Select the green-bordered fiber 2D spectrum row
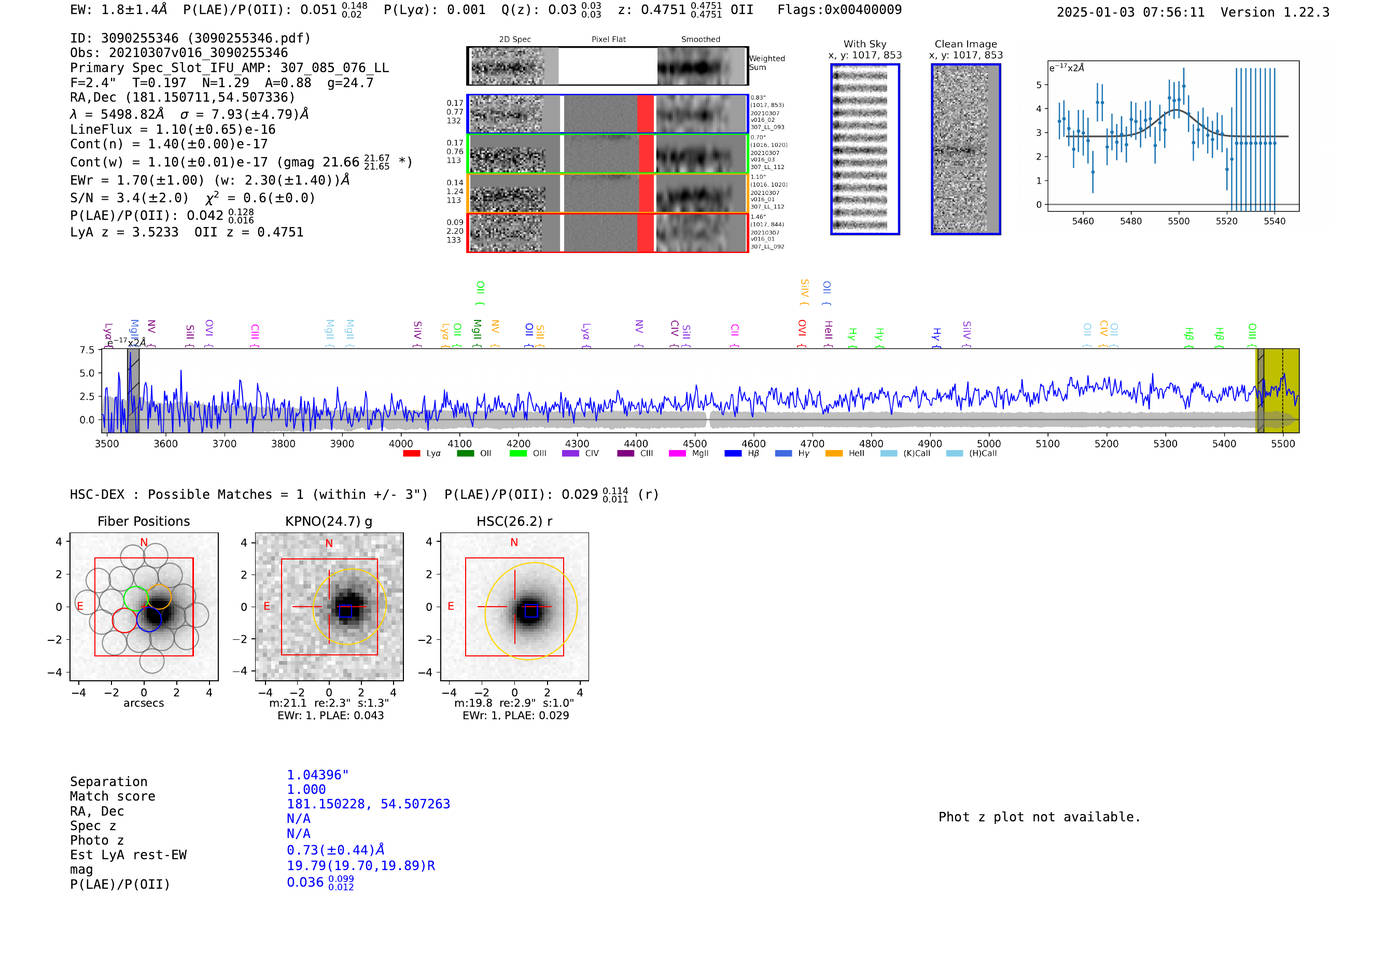Screen dimensions: 1400x953 tap(607, 154)
